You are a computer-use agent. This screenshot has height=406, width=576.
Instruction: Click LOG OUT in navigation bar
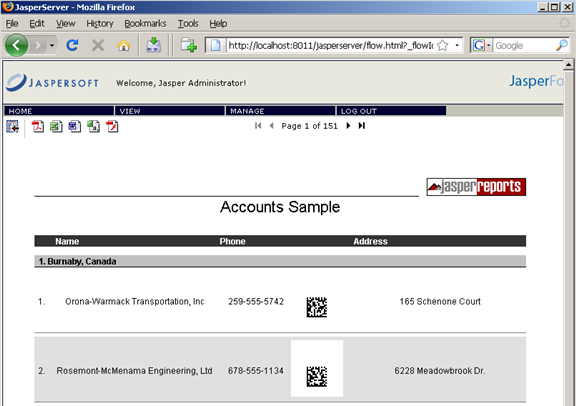click(x=391, y=111)
